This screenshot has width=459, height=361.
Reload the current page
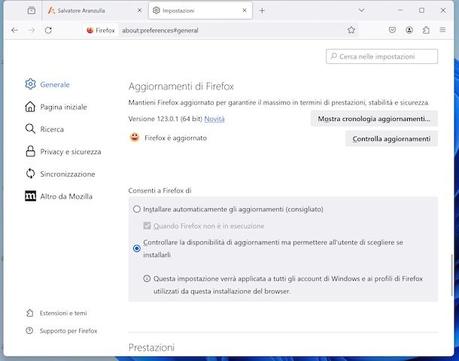[48, 30]
